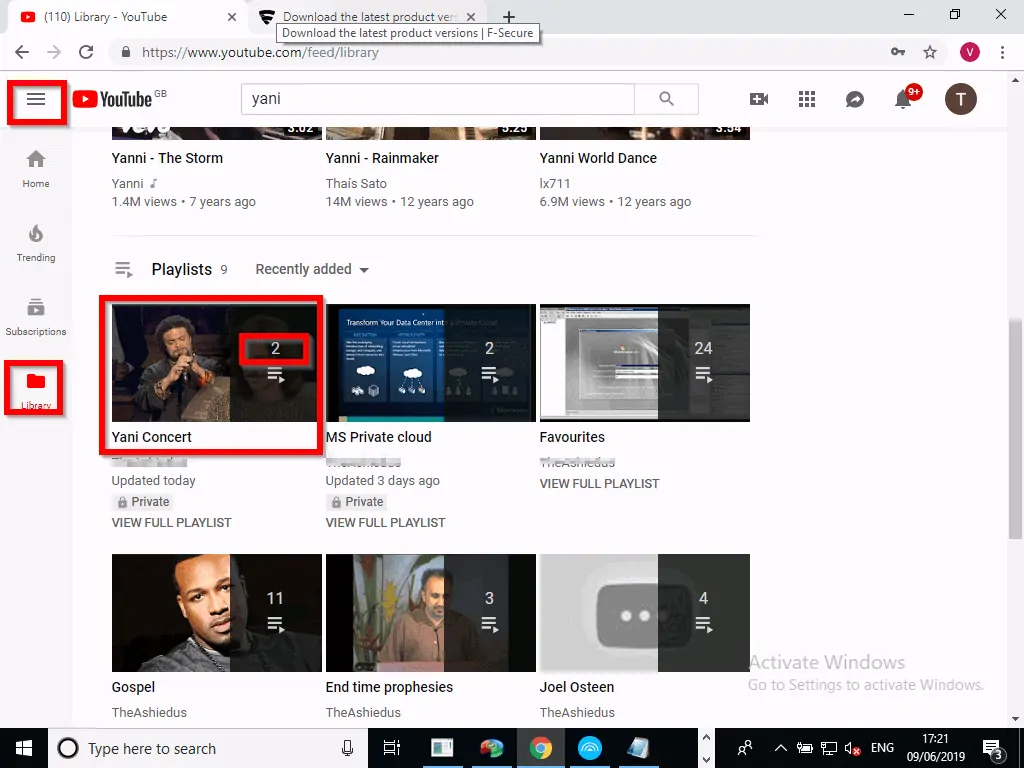
Task: Switch to the F-Secure download tab
Action: point(368,17)
